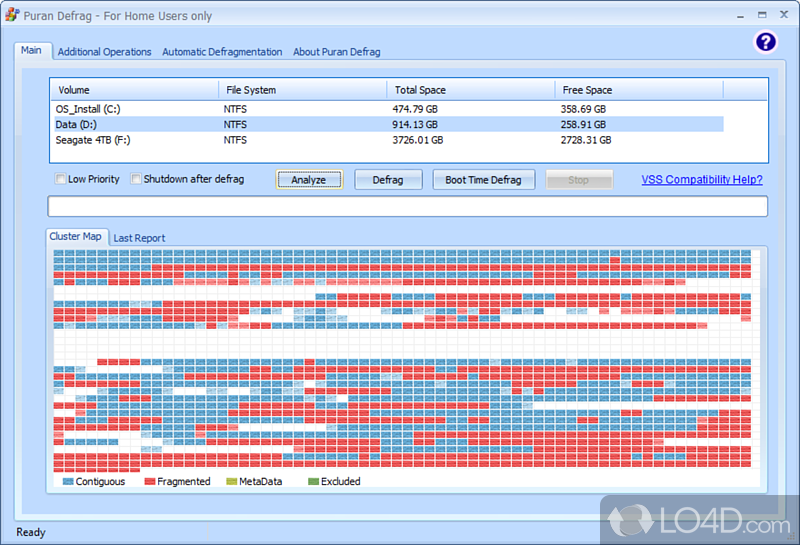Screen dimensions: 800x545
Task: Click the blue help question mark icon
Action: click(x=765, y=41)
